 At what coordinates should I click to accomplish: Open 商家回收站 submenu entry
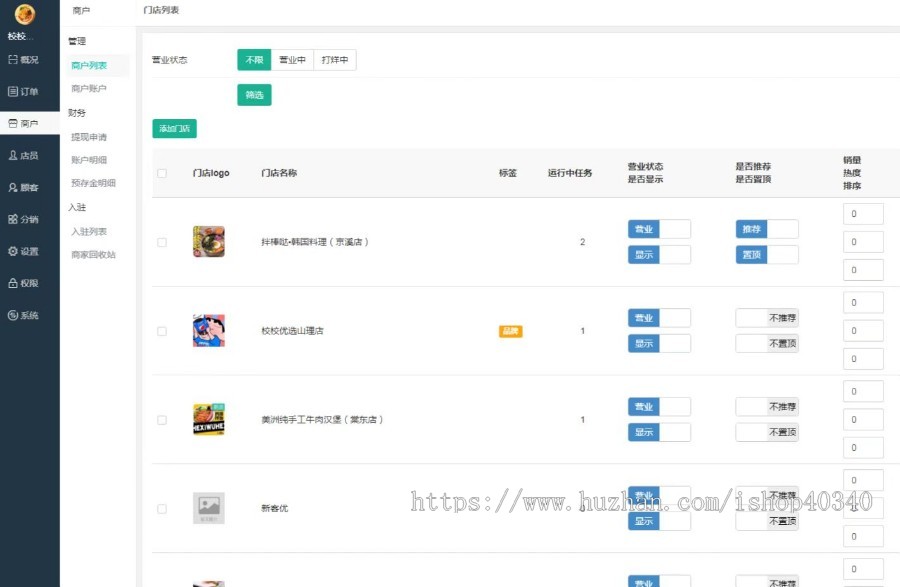[93, 255]
